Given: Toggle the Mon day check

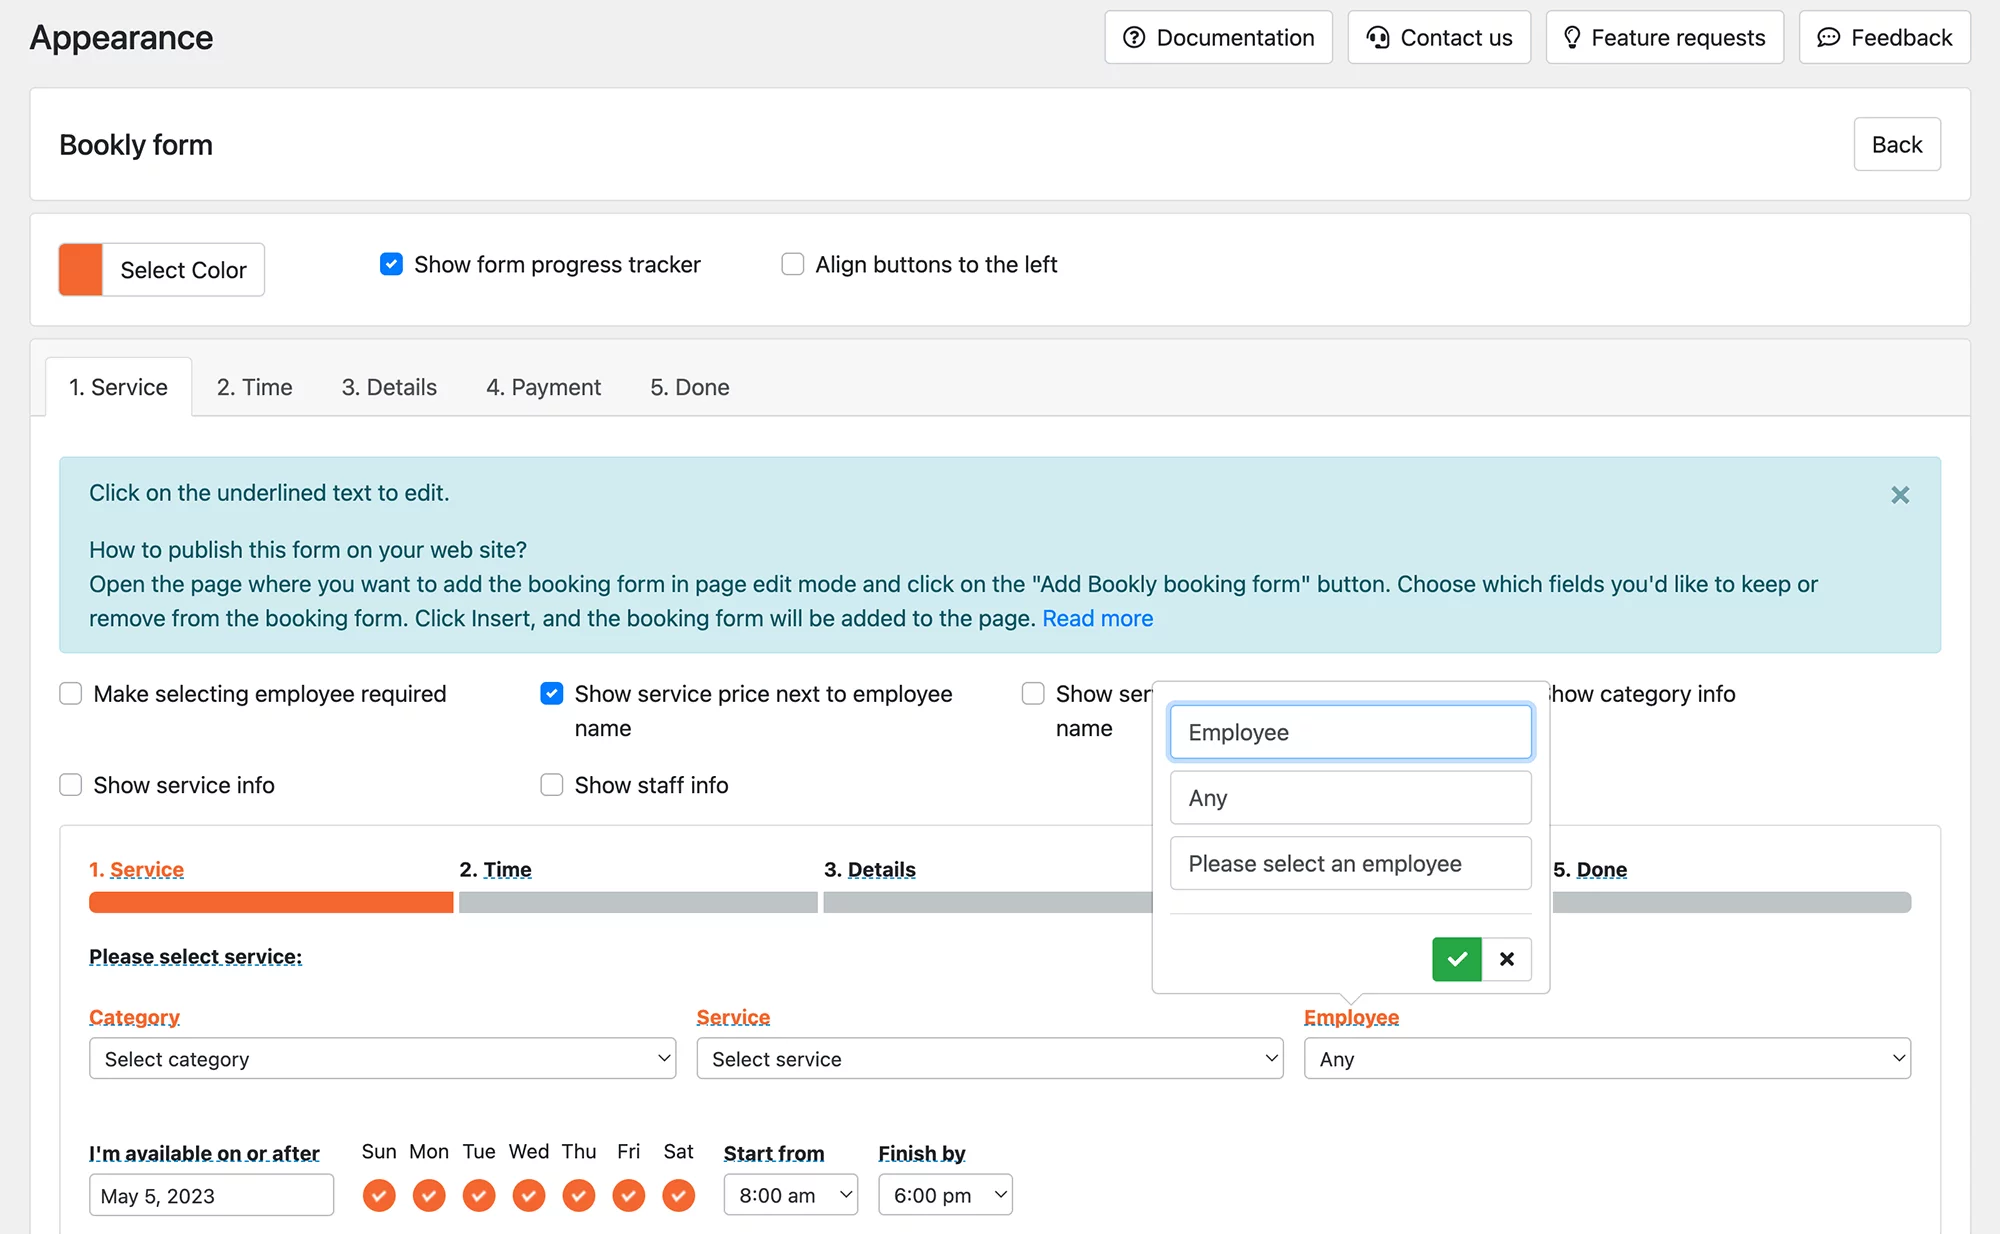Looking at the screenshot, I should click(x=429, y=1195).
